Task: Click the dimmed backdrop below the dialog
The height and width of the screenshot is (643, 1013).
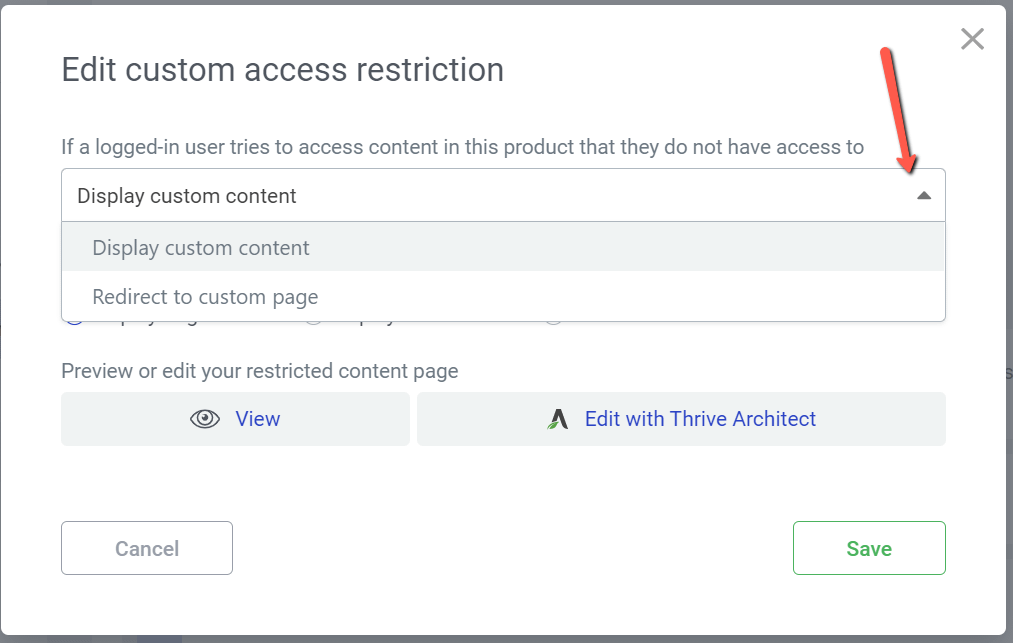Action: pos(500,639)
